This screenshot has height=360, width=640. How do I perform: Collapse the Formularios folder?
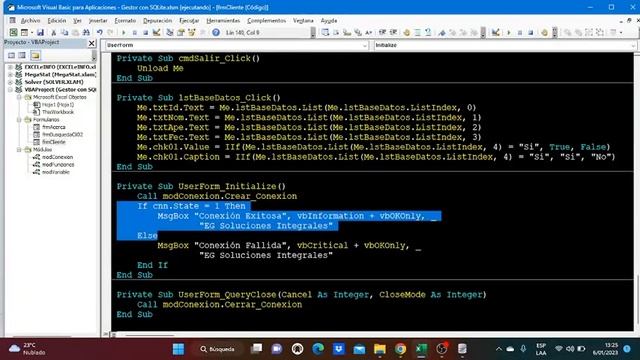pos(19,120)
